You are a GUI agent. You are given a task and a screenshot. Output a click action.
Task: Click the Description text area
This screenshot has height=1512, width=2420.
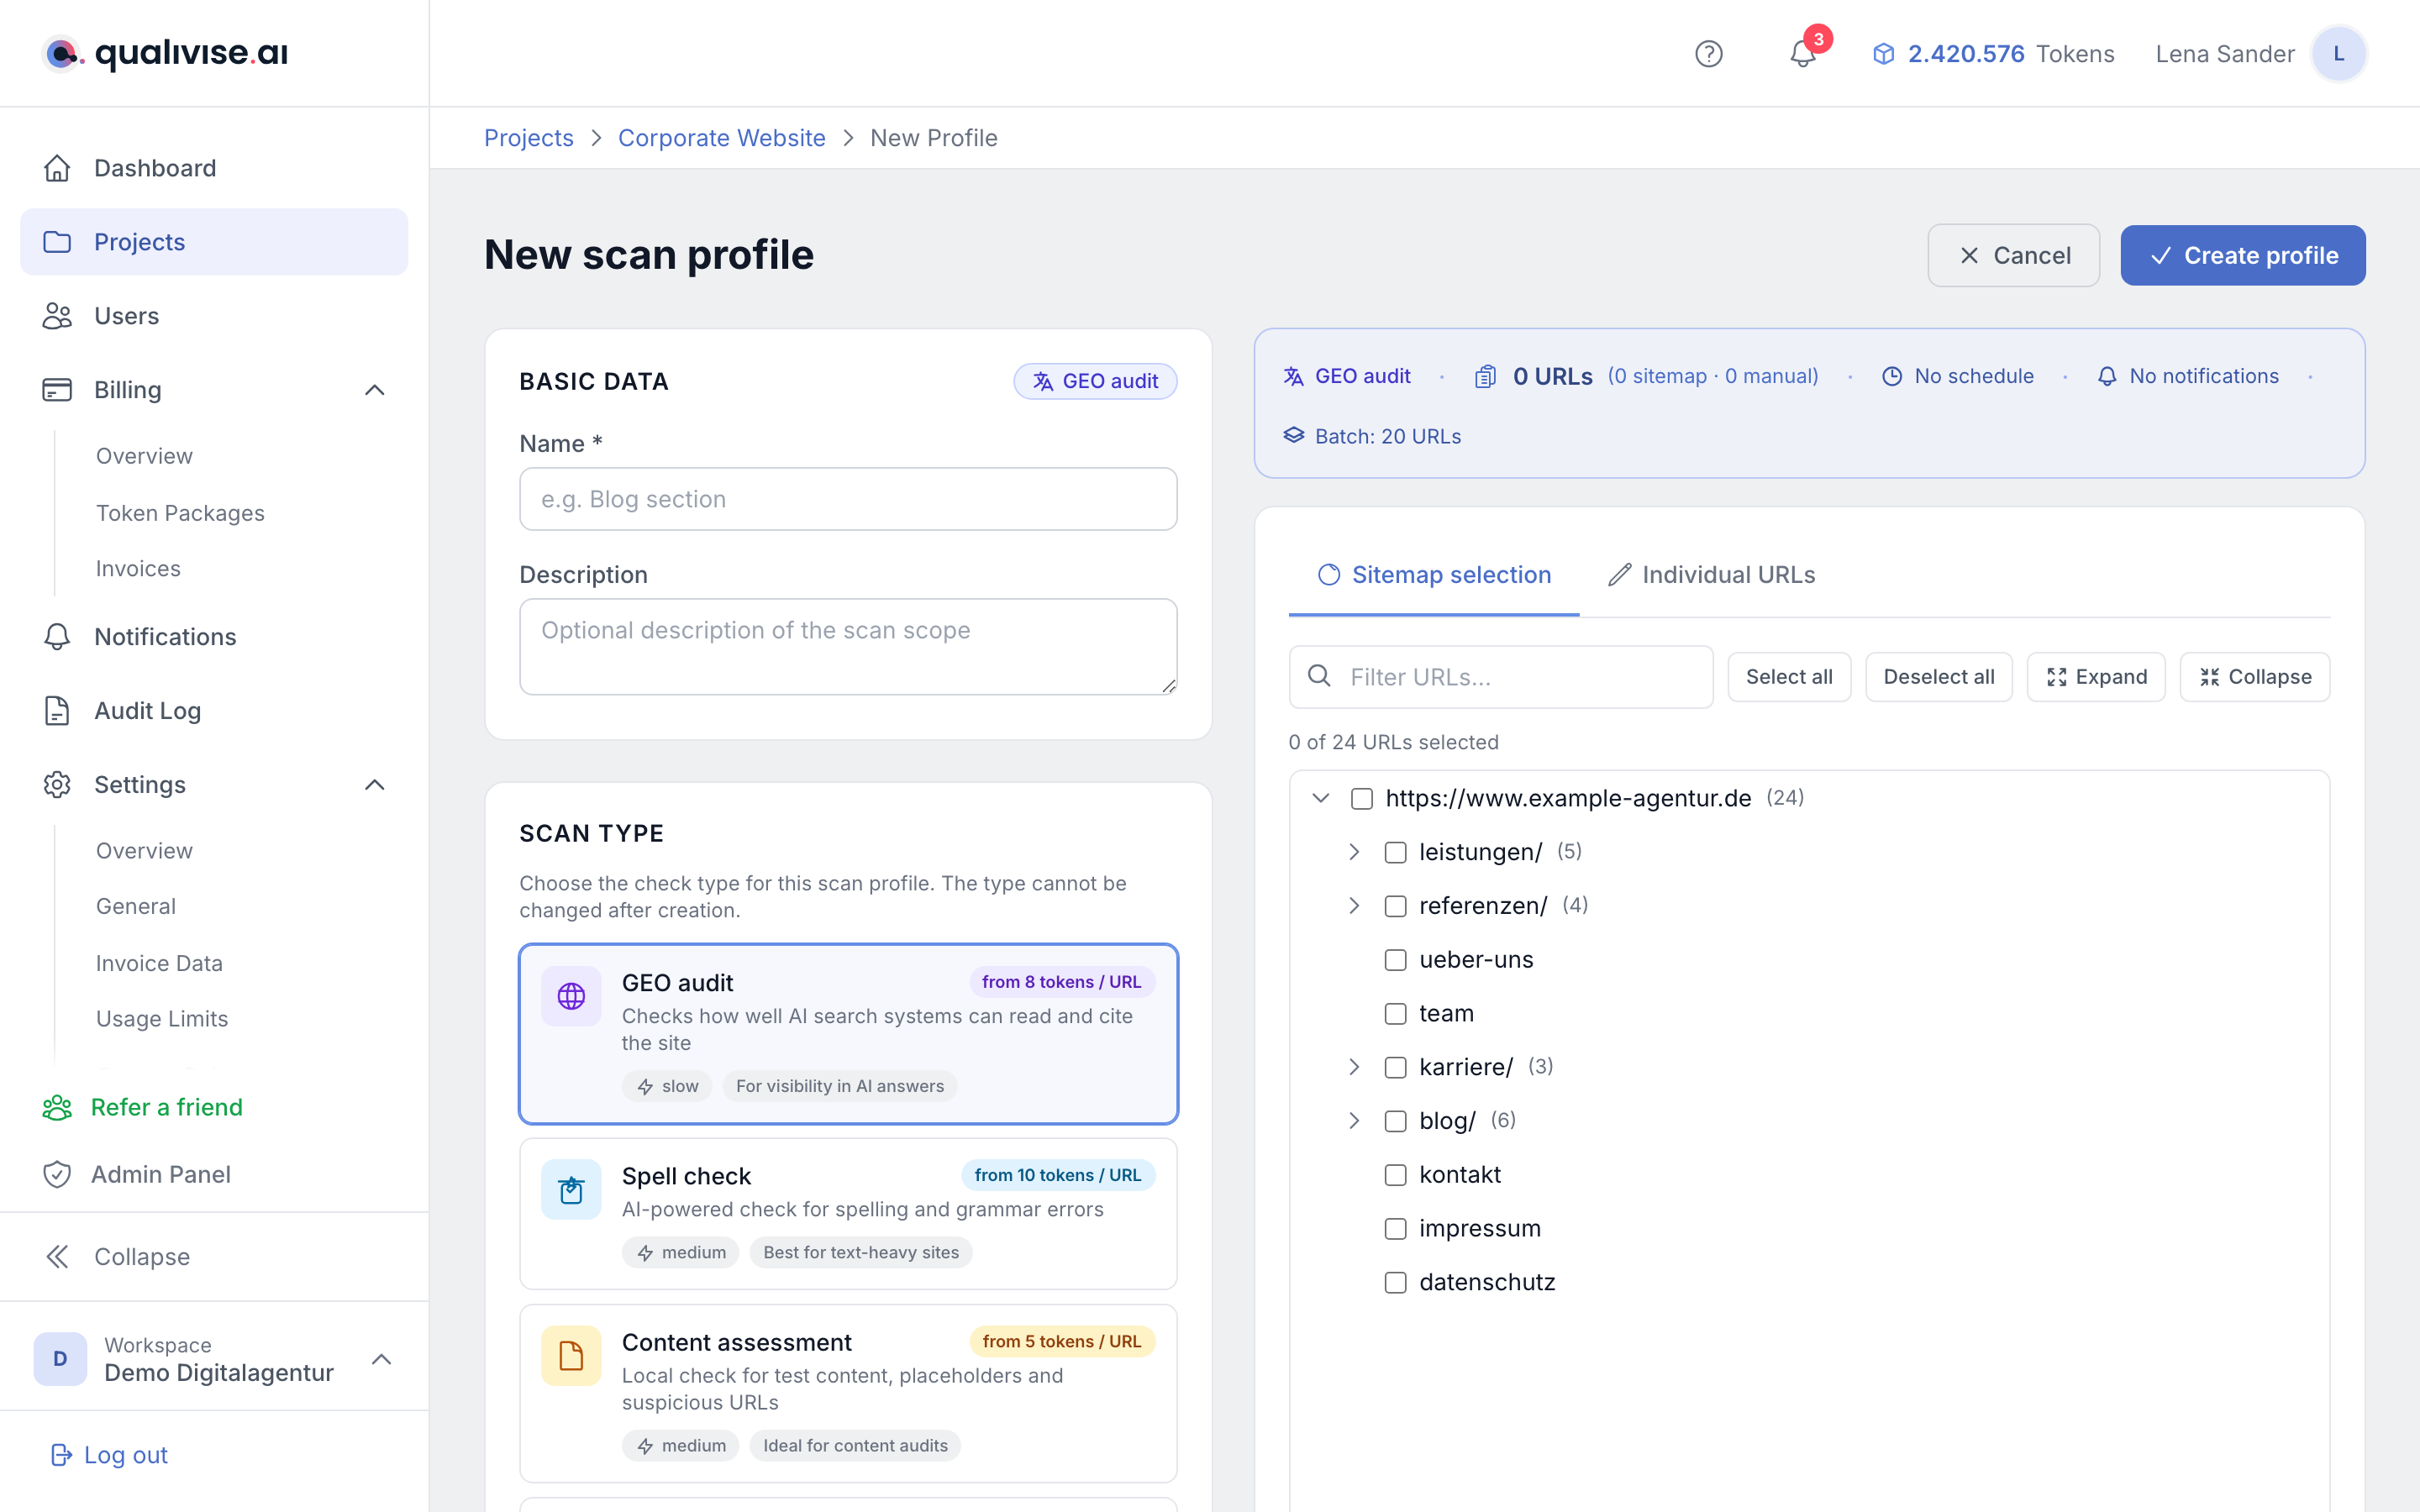pos(848,647)
